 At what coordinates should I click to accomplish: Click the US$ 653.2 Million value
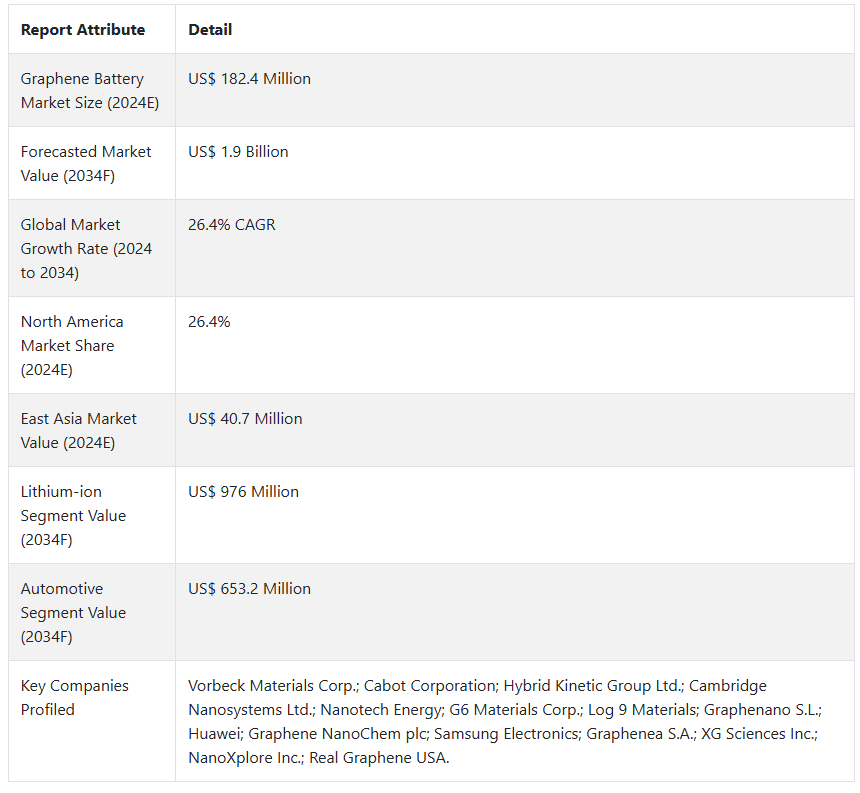click(x=249, y=589)
